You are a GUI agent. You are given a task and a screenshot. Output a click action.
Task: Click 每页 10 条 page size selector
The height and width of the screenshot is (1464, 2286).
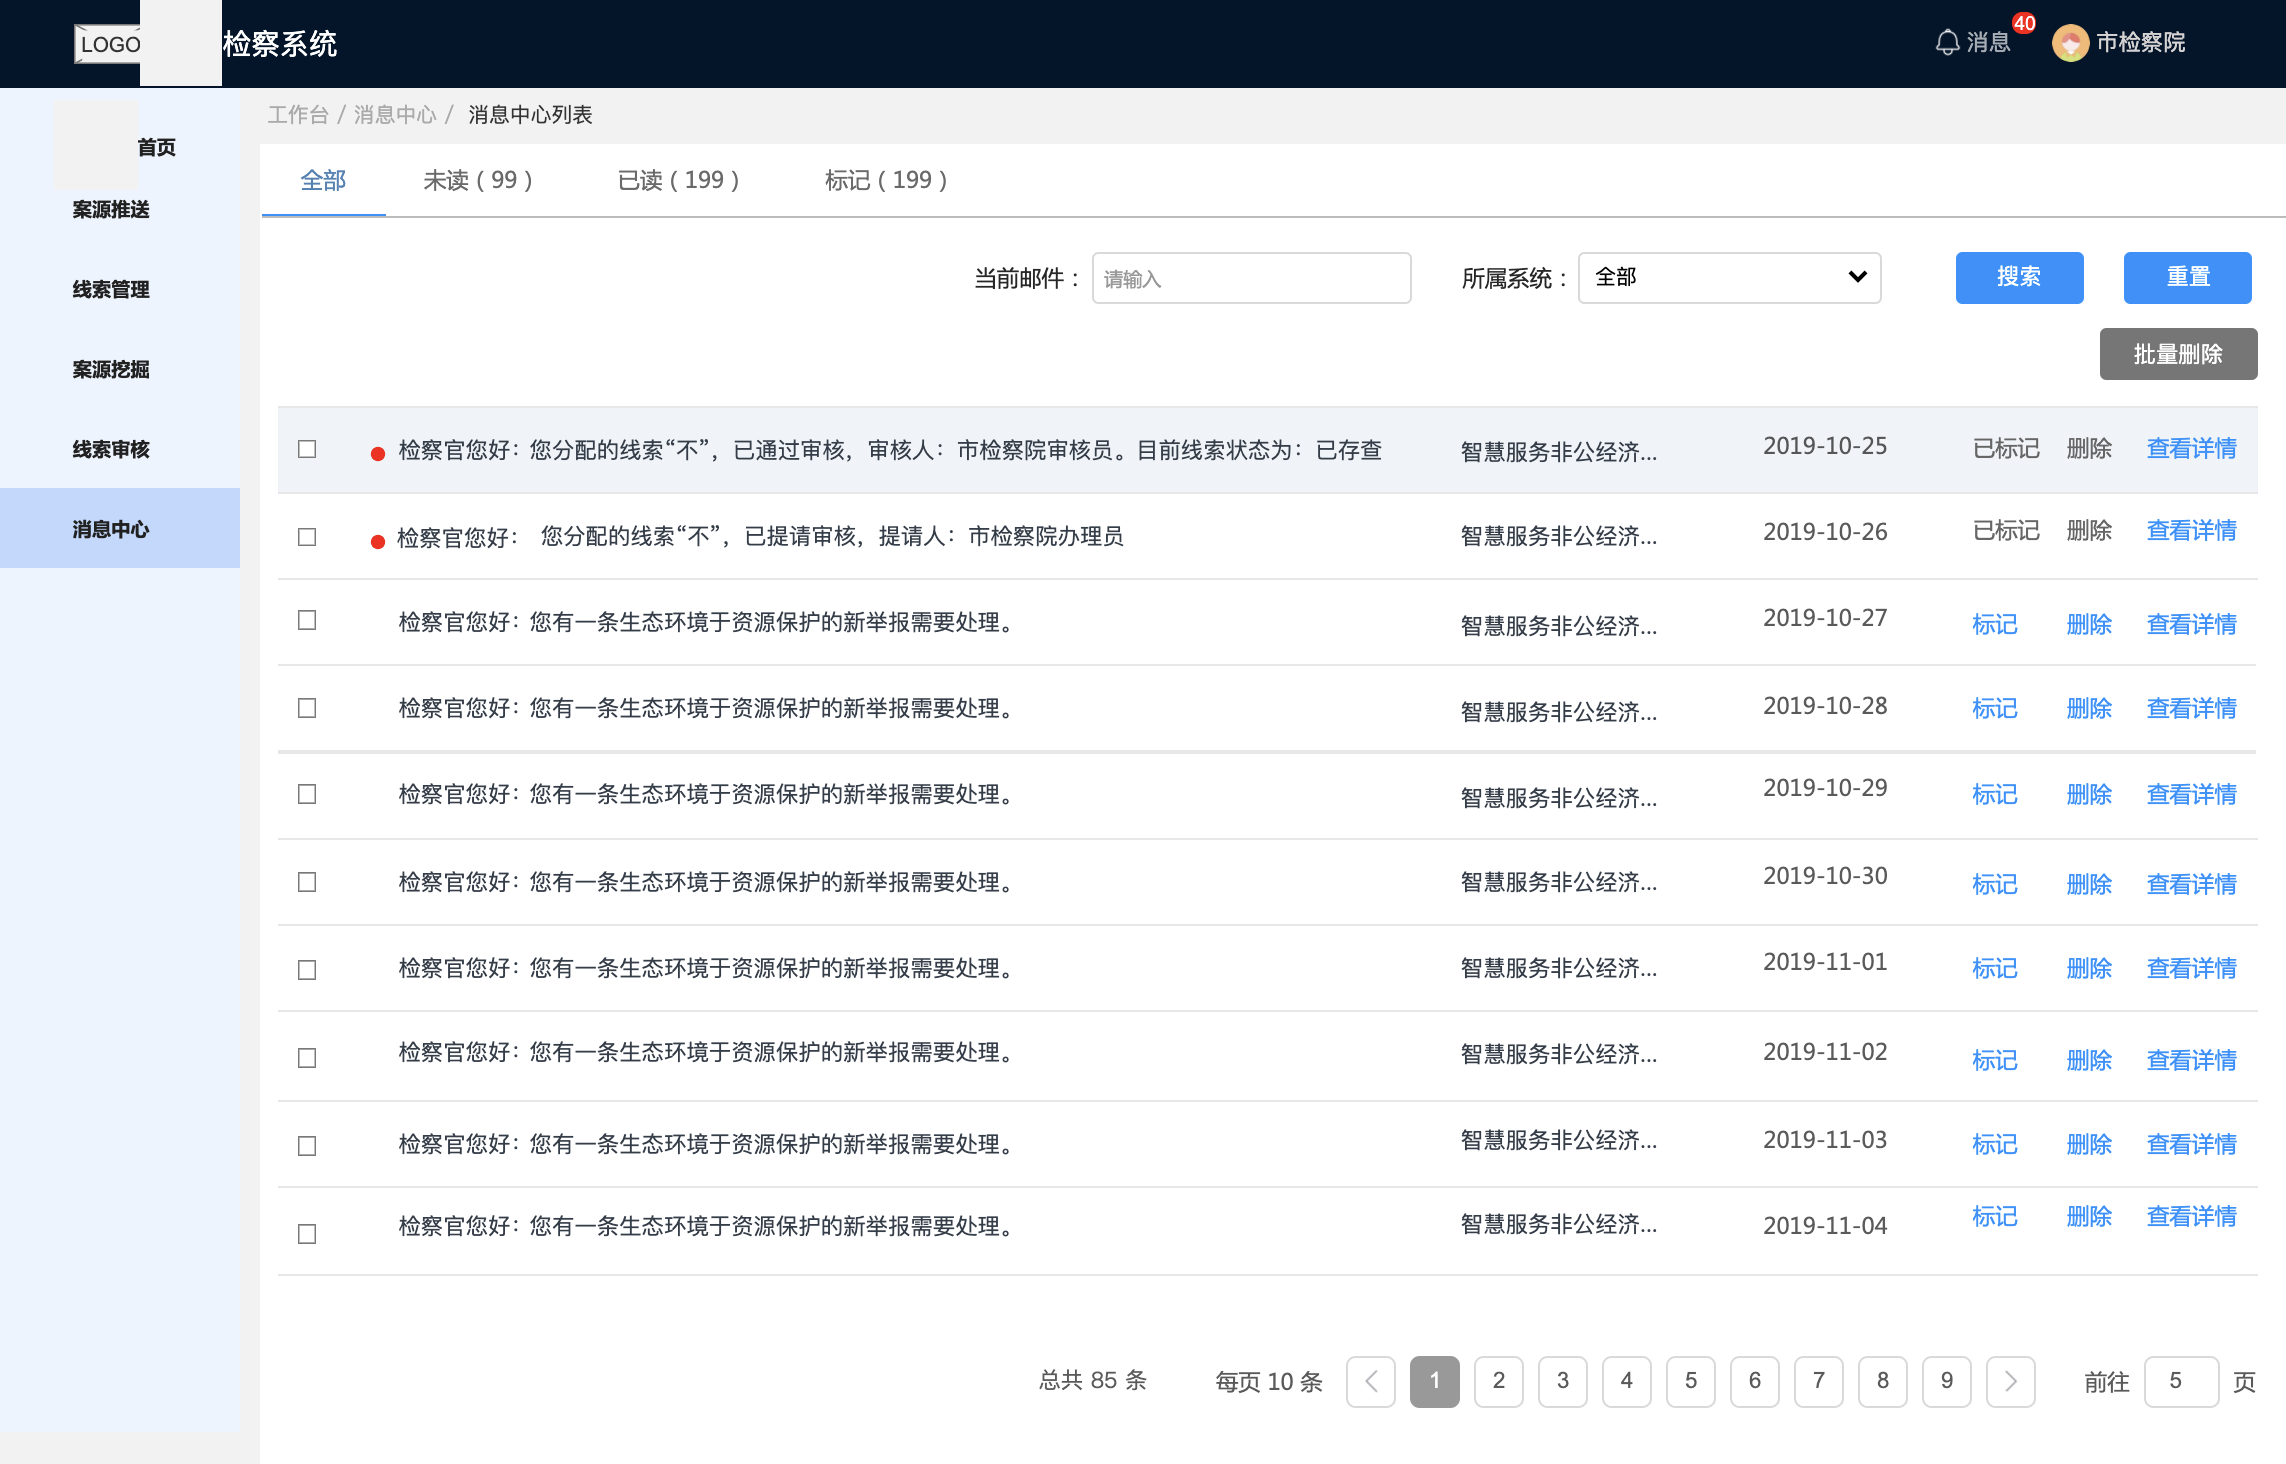pos(1268,1381)
